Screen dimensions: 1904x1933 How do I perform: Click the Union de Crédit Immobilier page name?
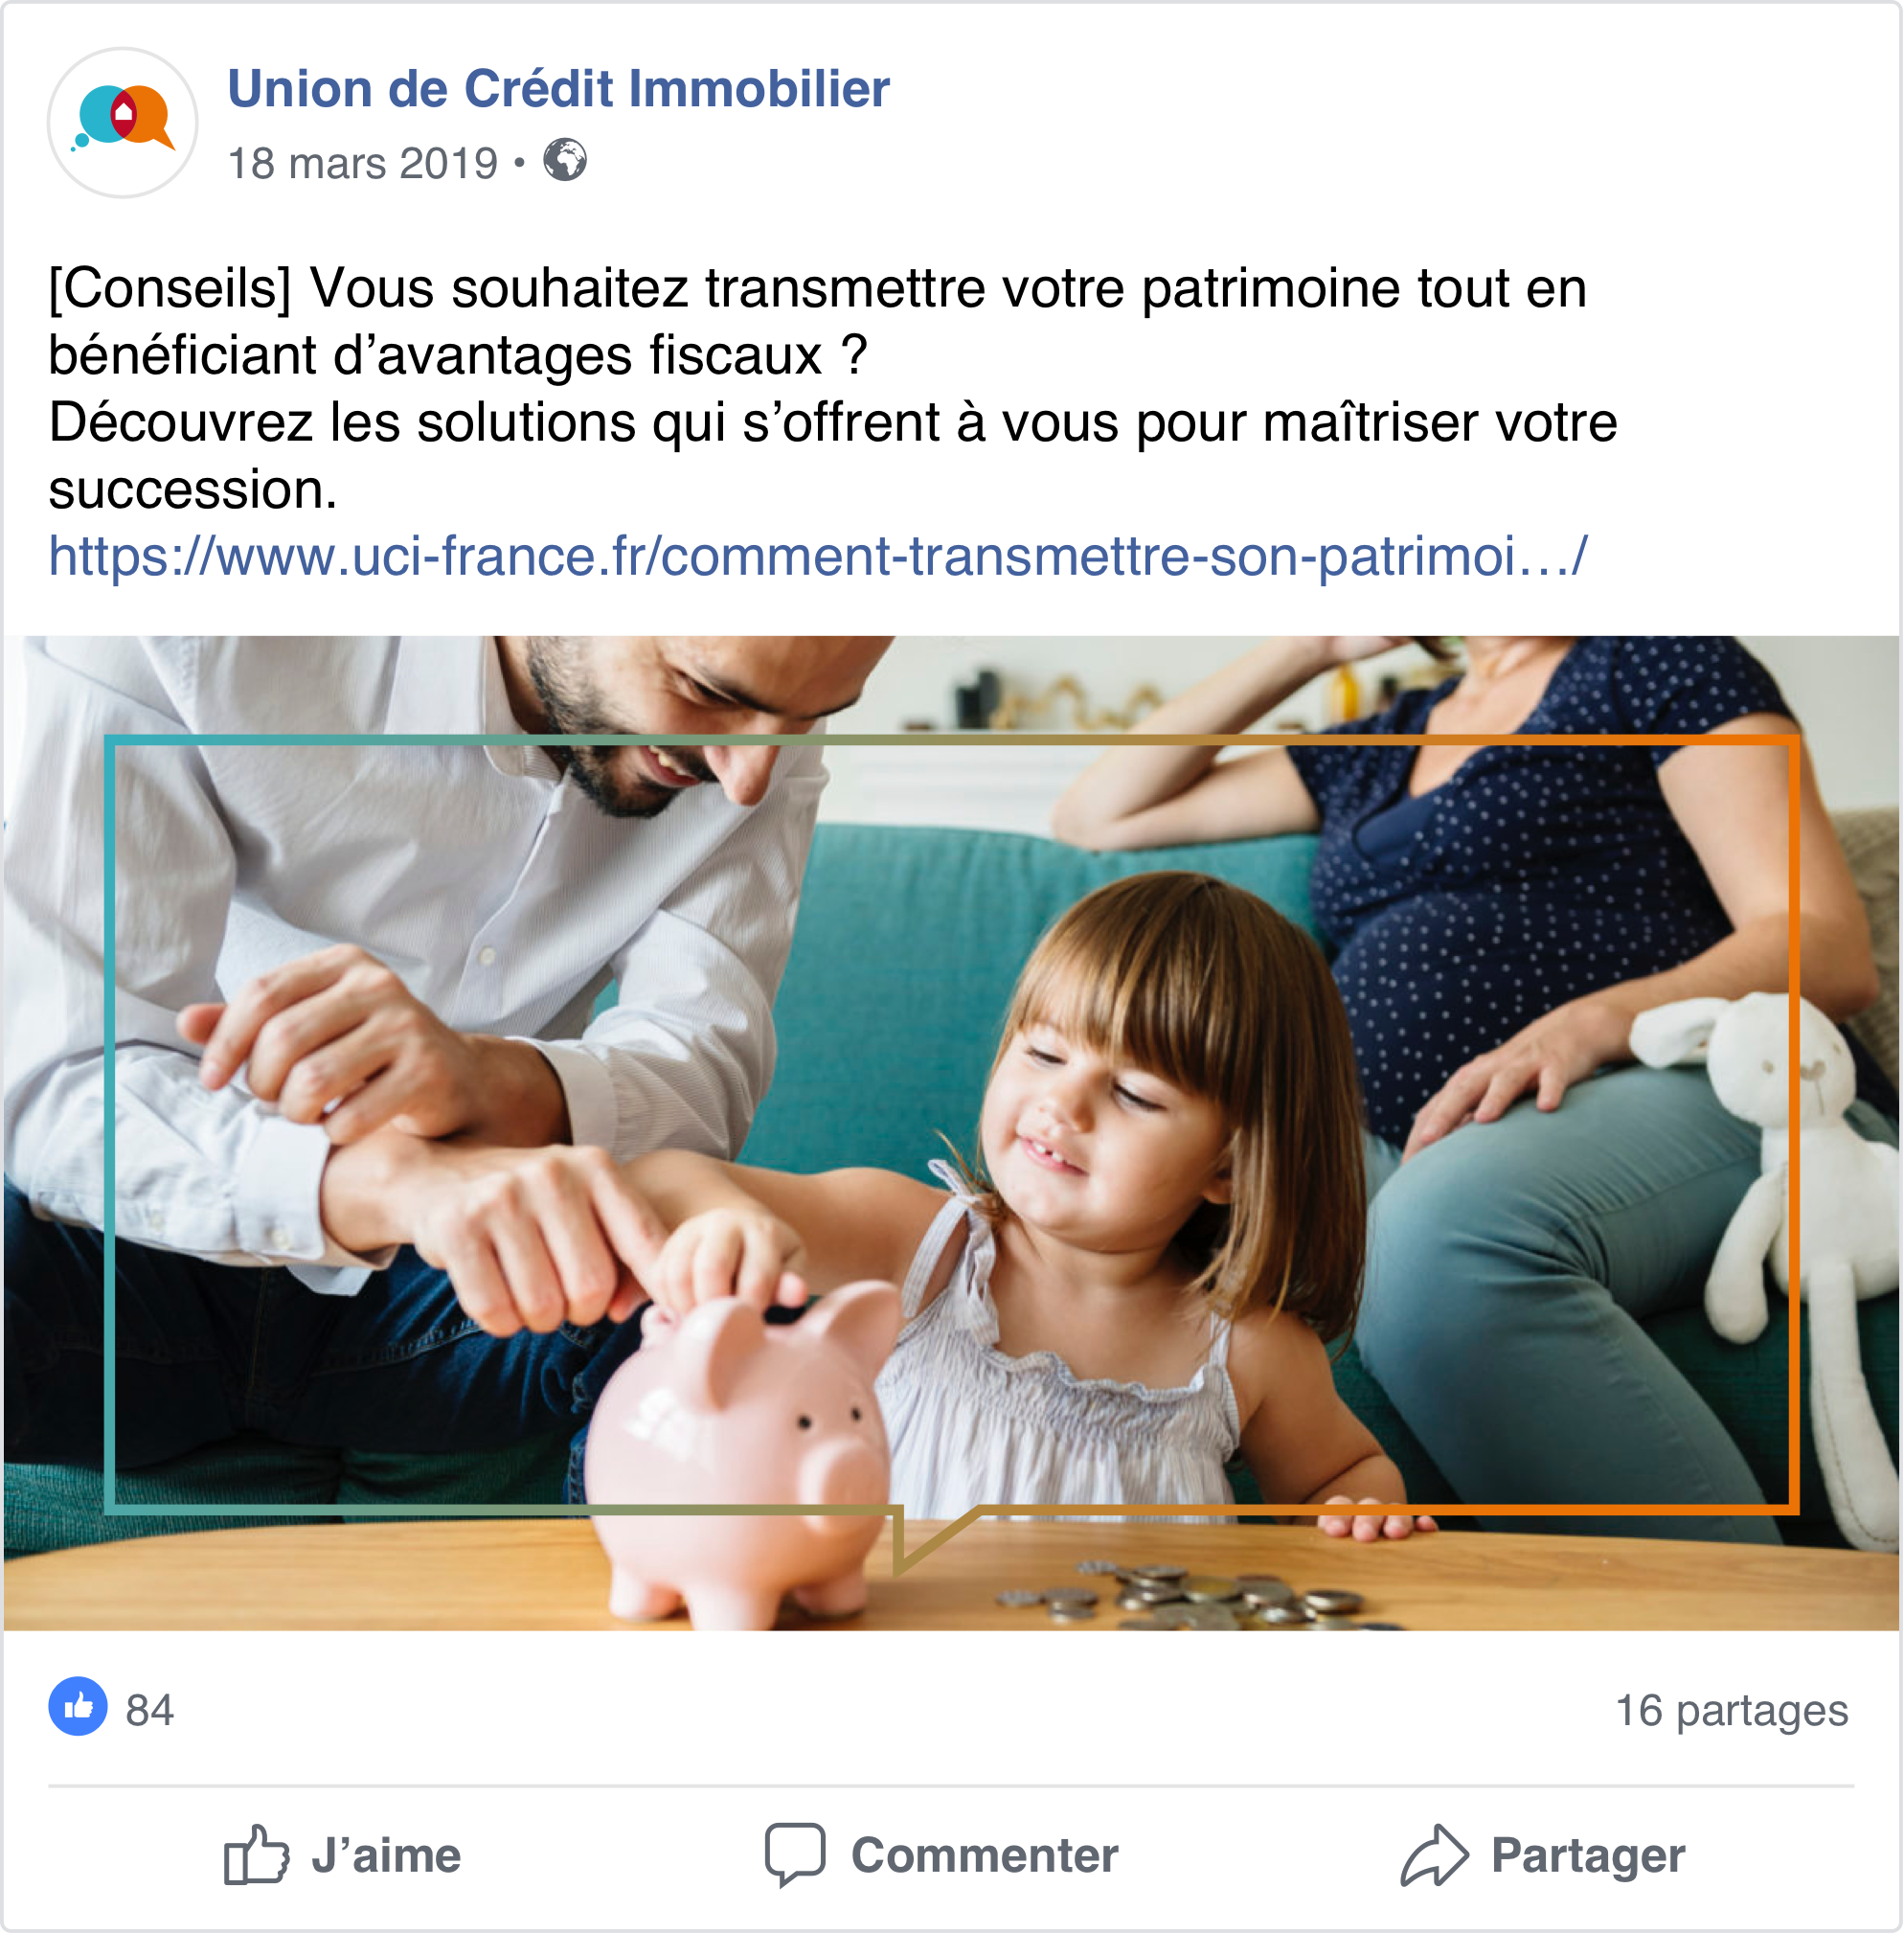pos(558,88)
